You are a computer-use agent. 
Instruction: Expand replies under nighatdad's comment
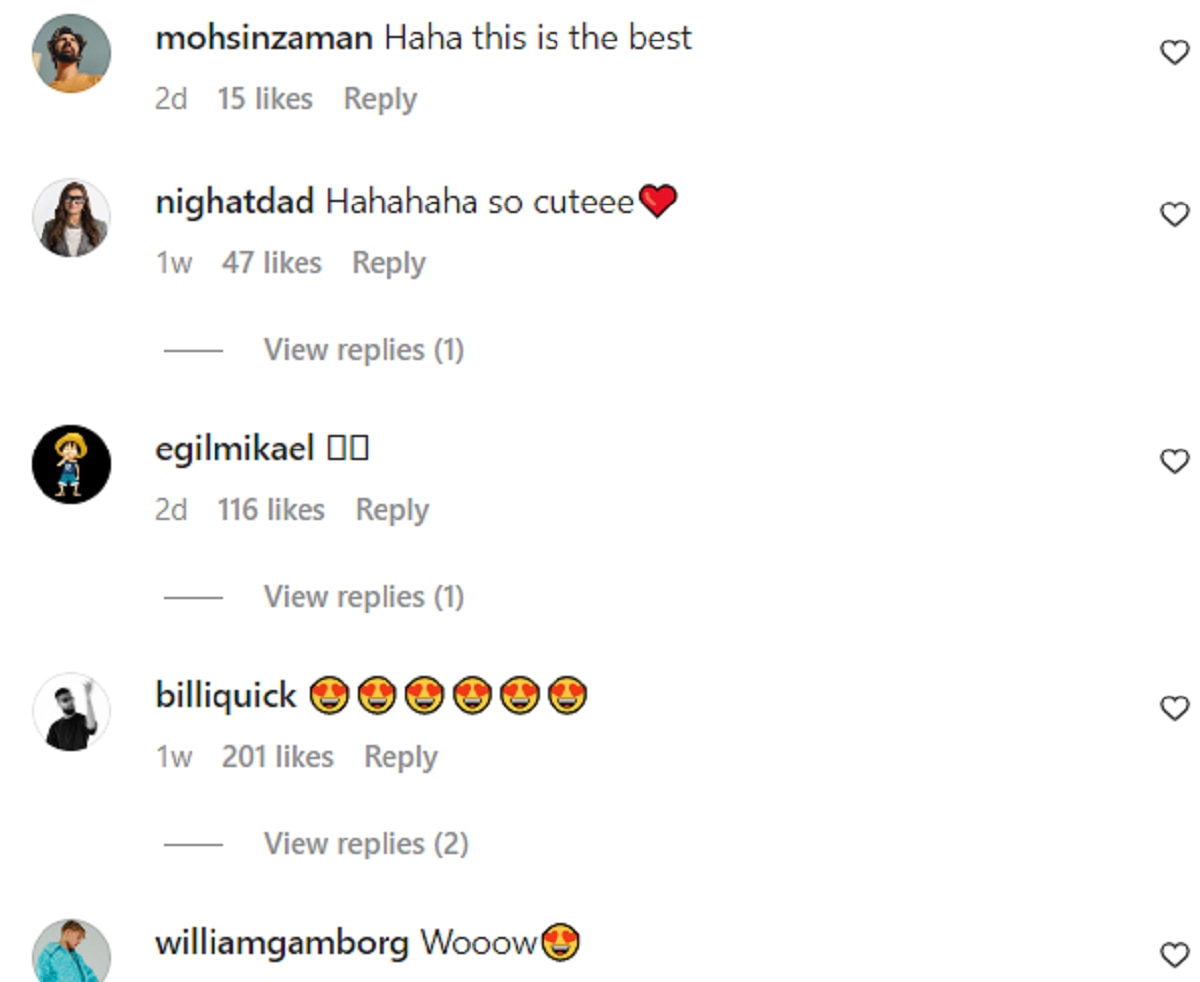click(364, 350)
